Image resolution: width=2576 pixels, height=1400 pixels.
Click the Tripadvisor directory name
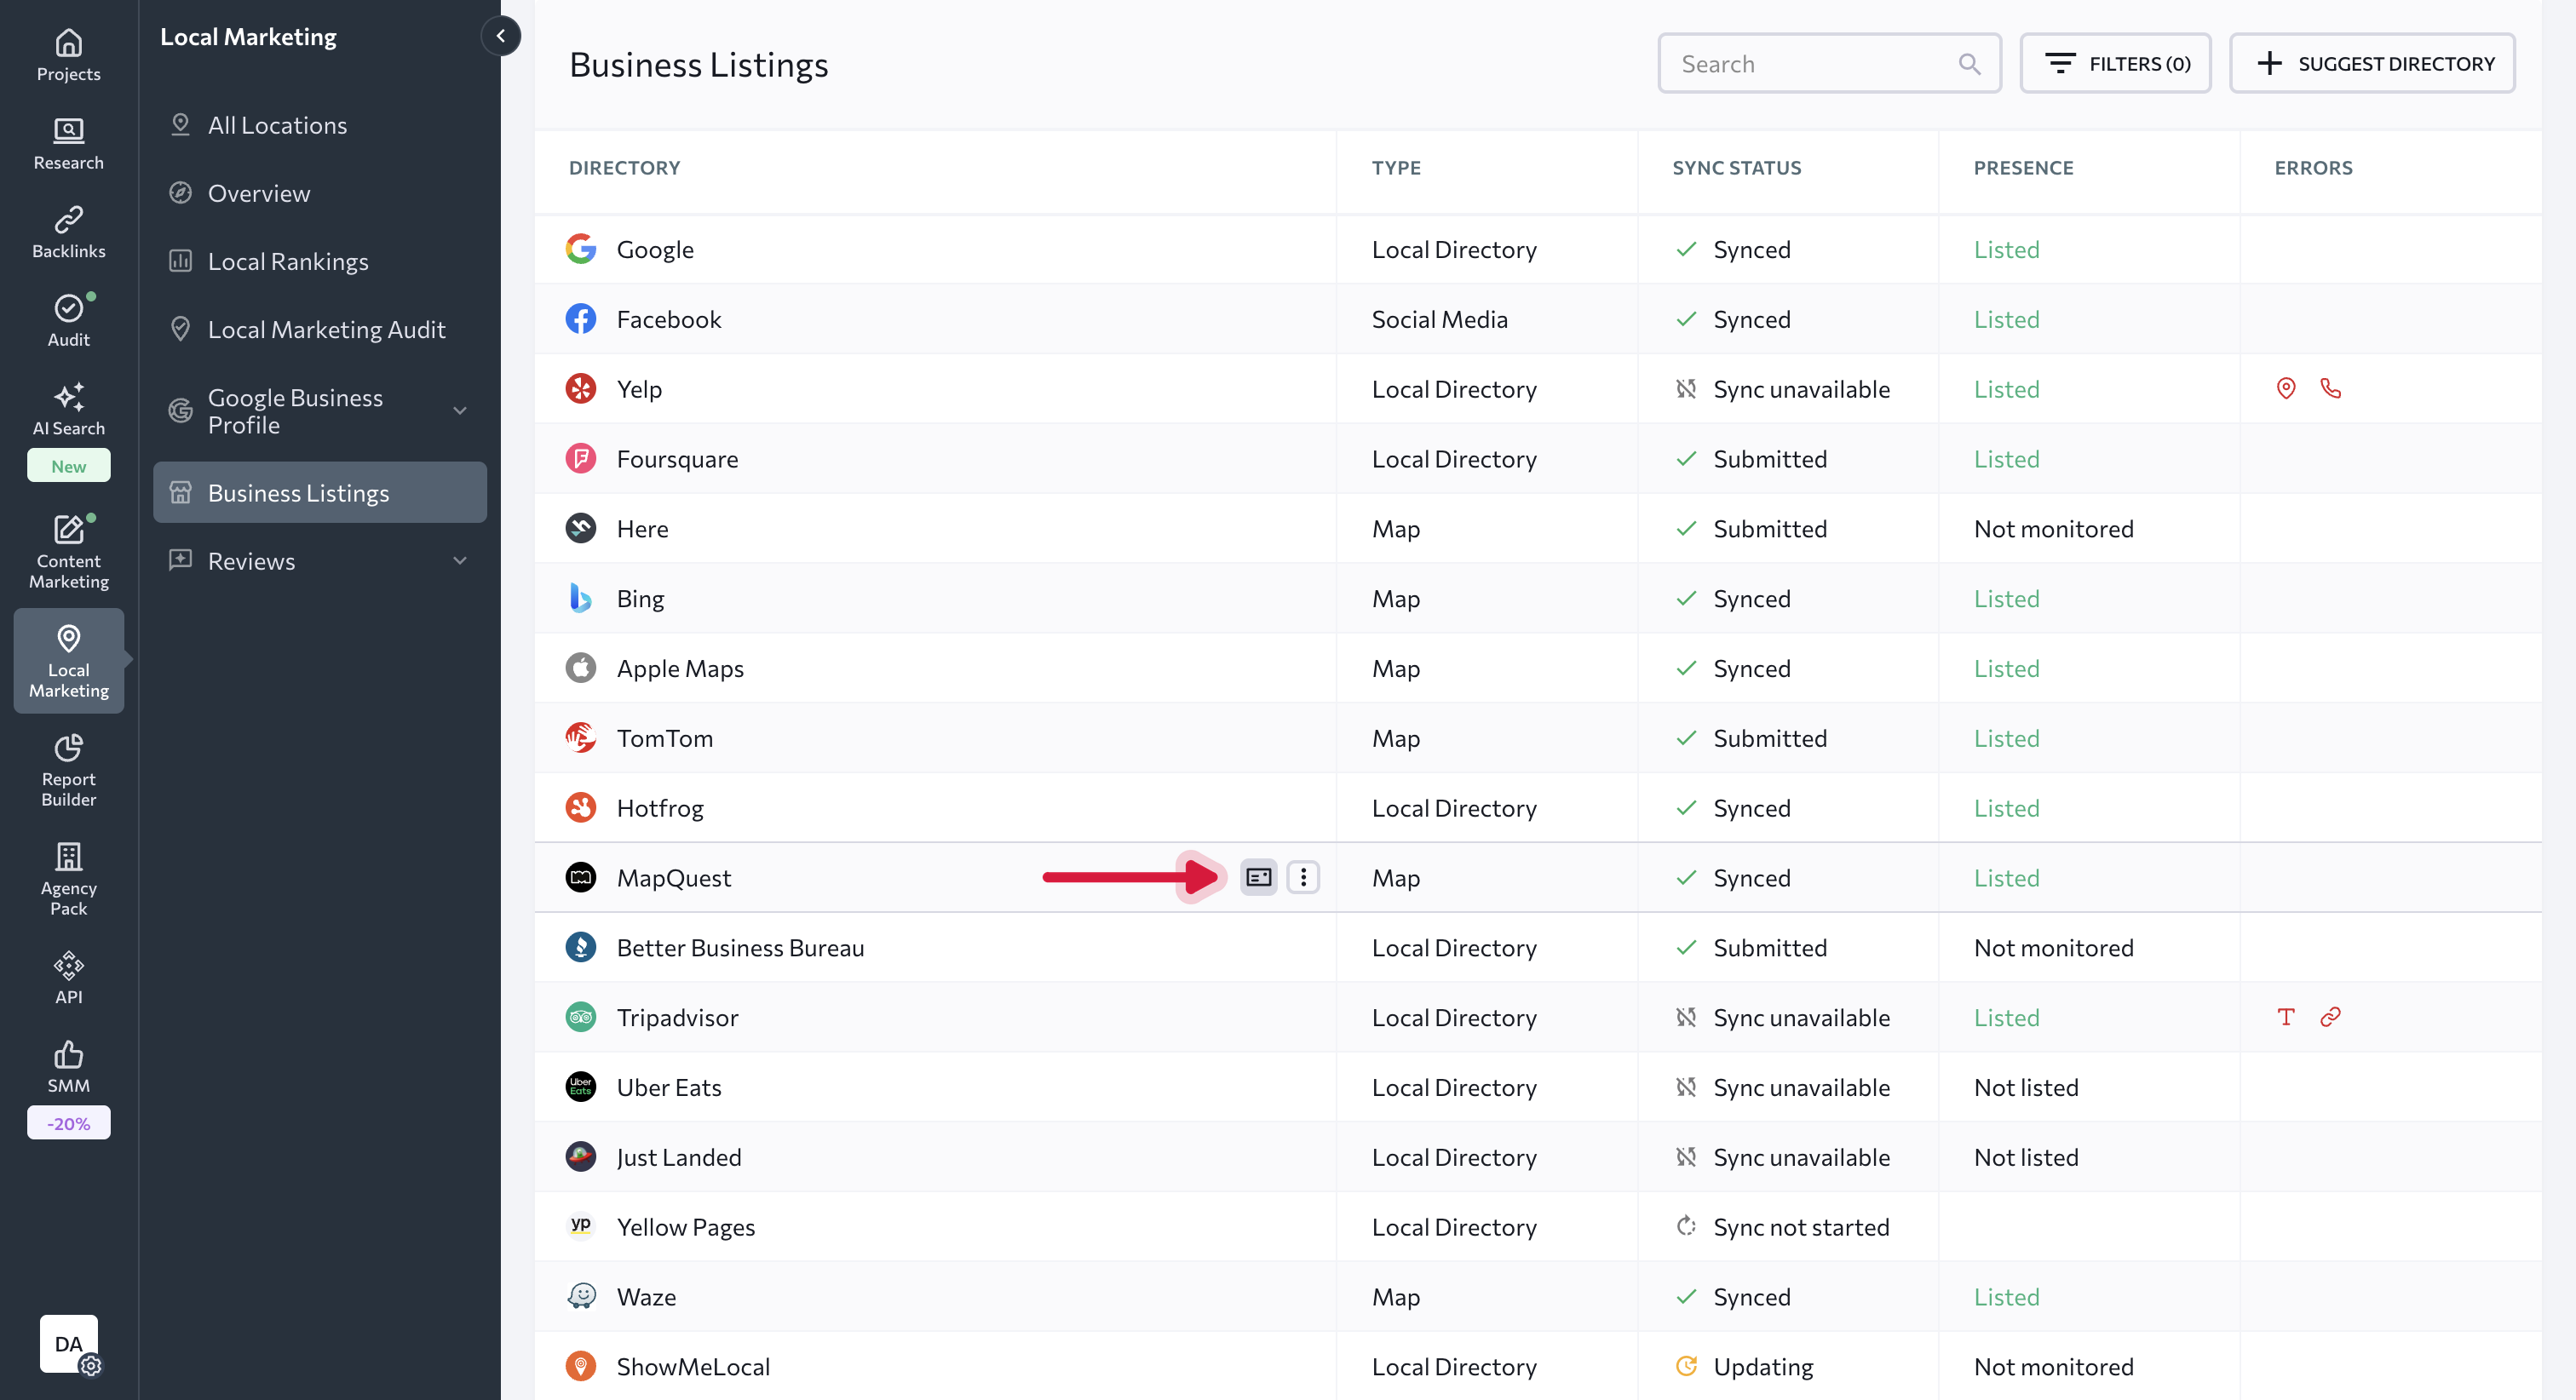click(677, 1017)
